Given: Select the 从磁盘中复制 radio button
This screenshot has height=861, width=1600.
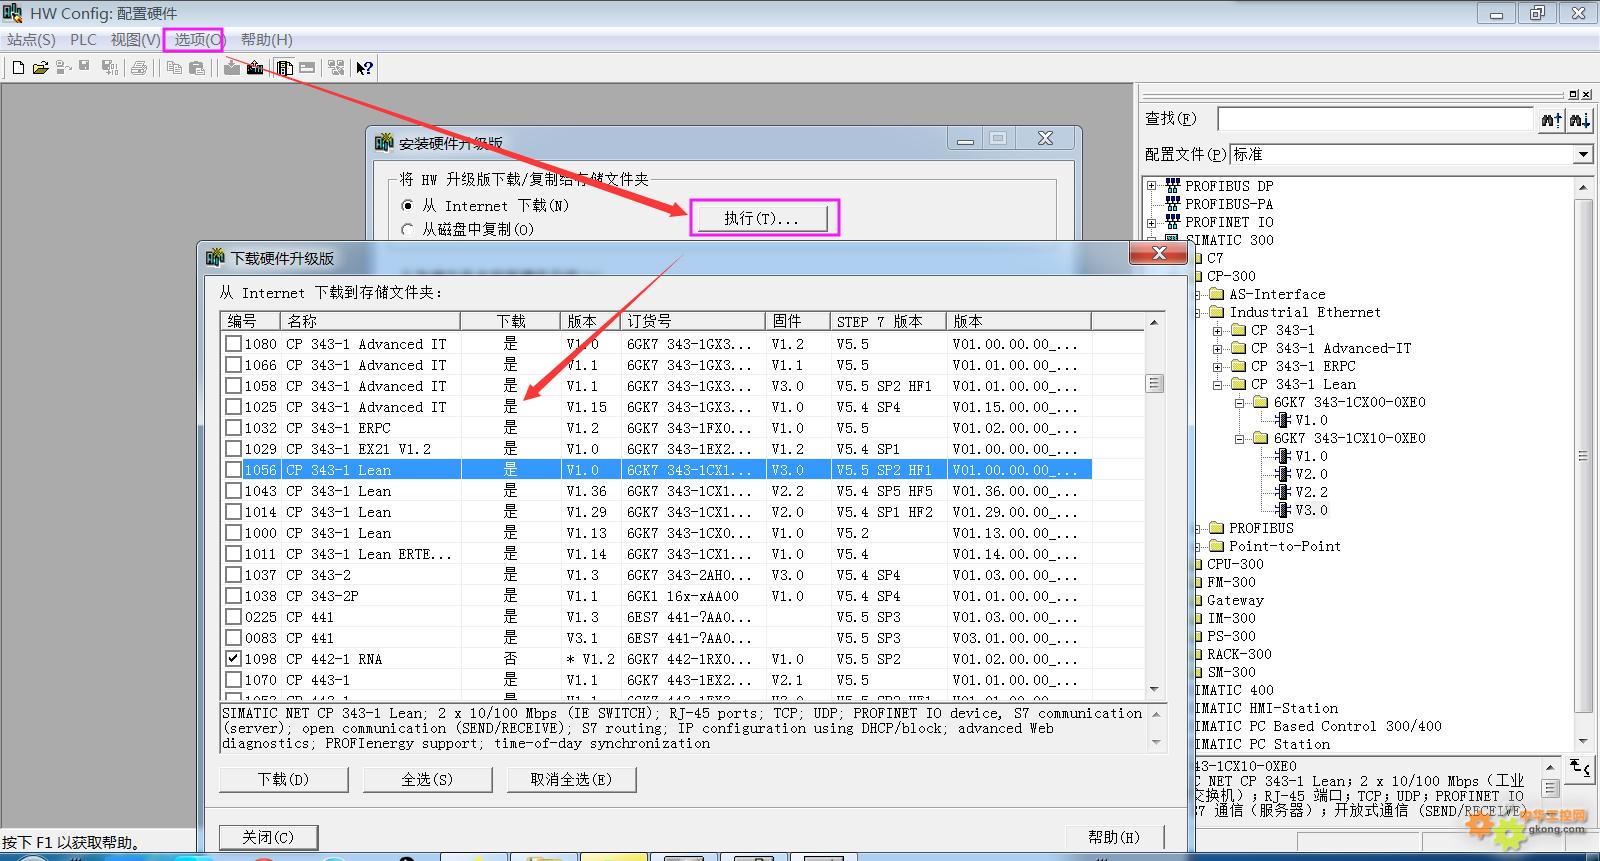Looking at the screenshot, I should tap(407, 229).
